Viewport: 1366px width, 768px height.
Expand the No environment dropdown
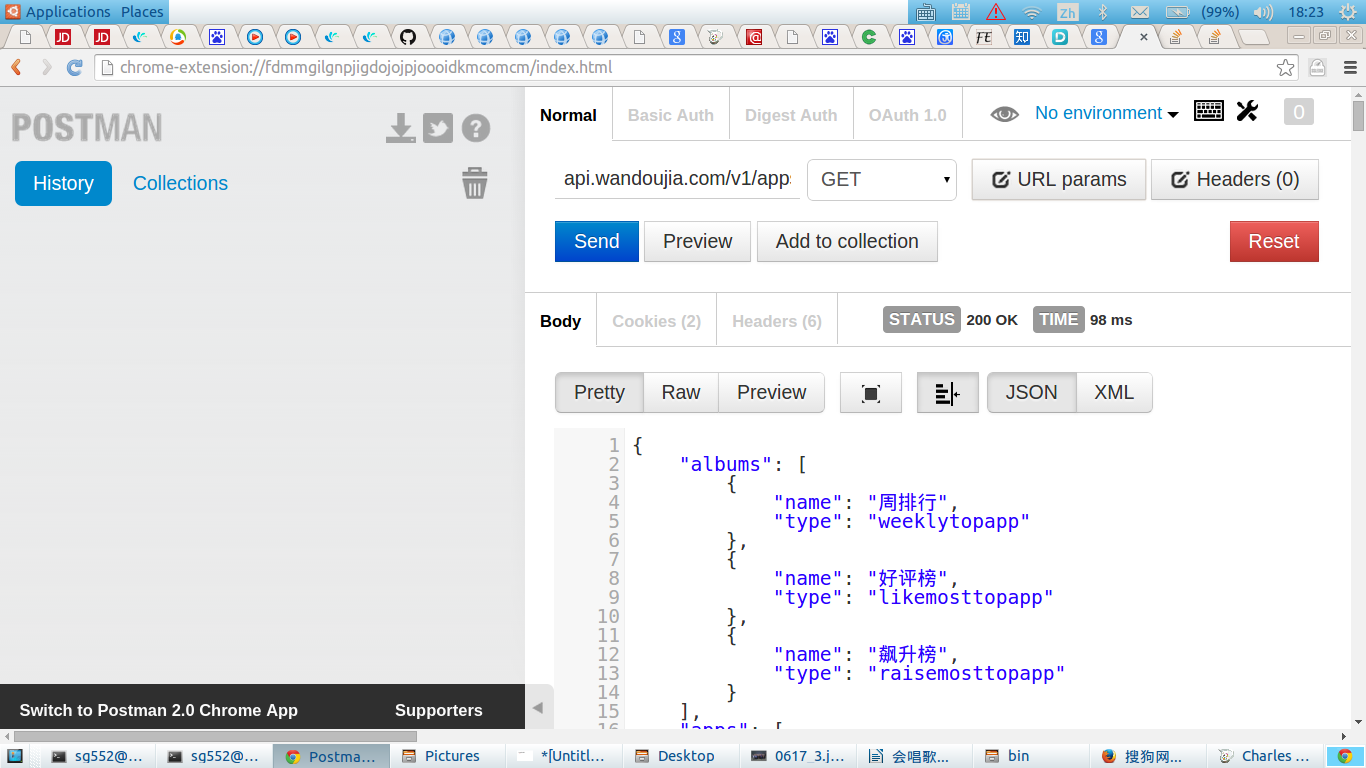point(1106,113)
